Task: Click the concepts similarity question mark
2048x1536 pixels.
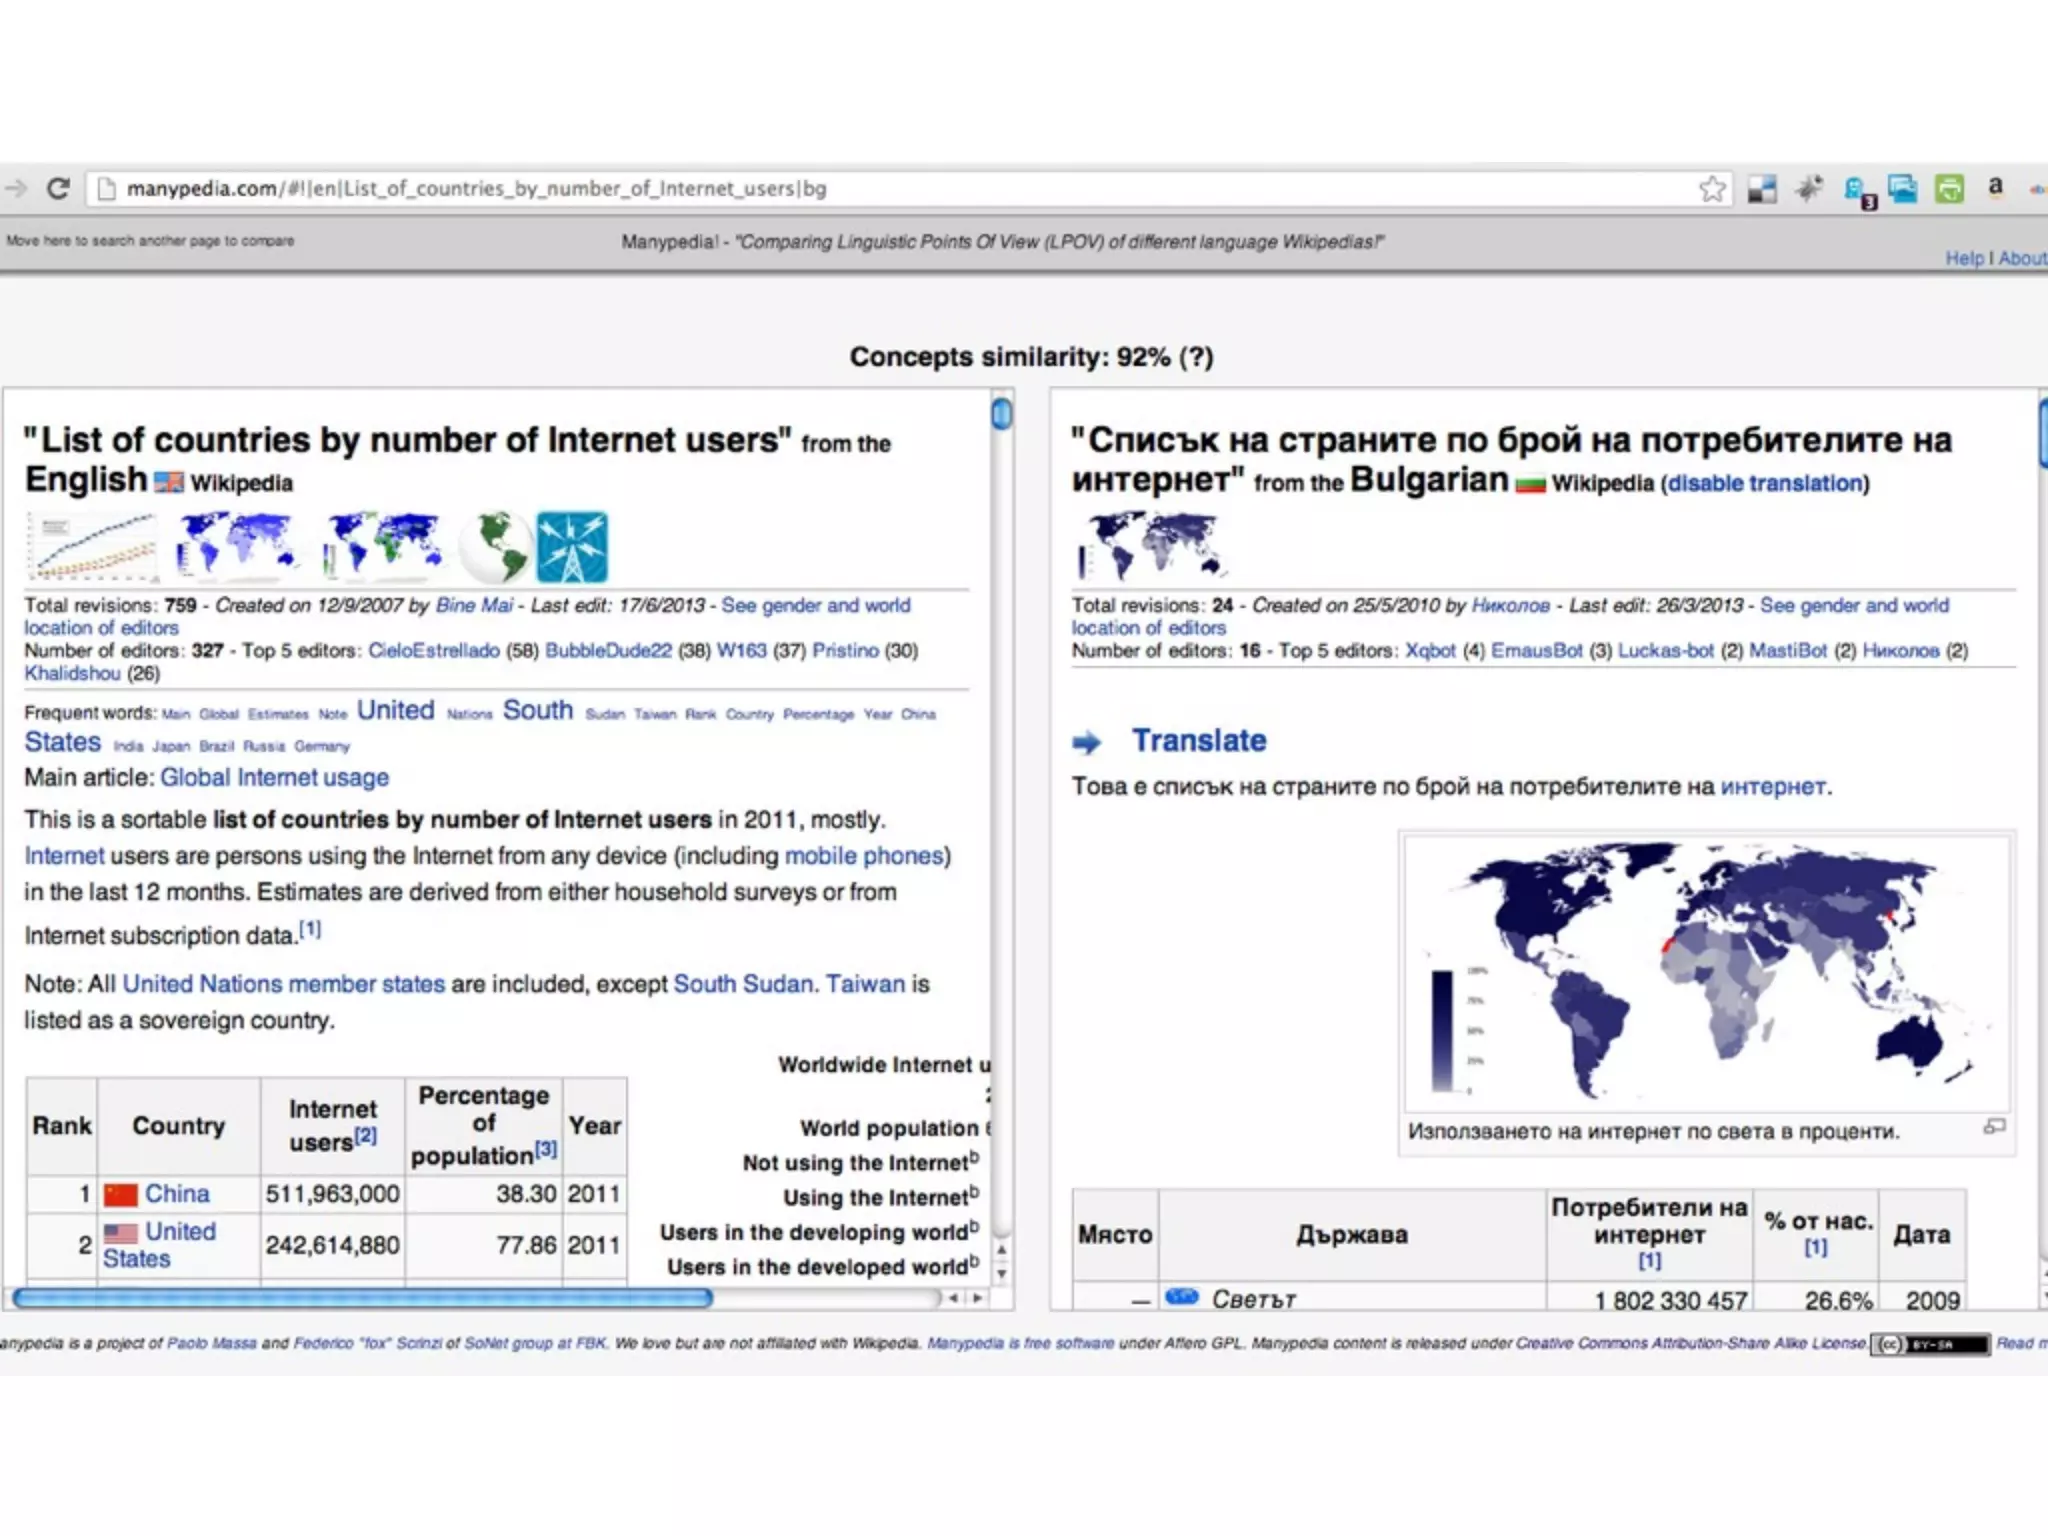Action: tap(1196, 357)
